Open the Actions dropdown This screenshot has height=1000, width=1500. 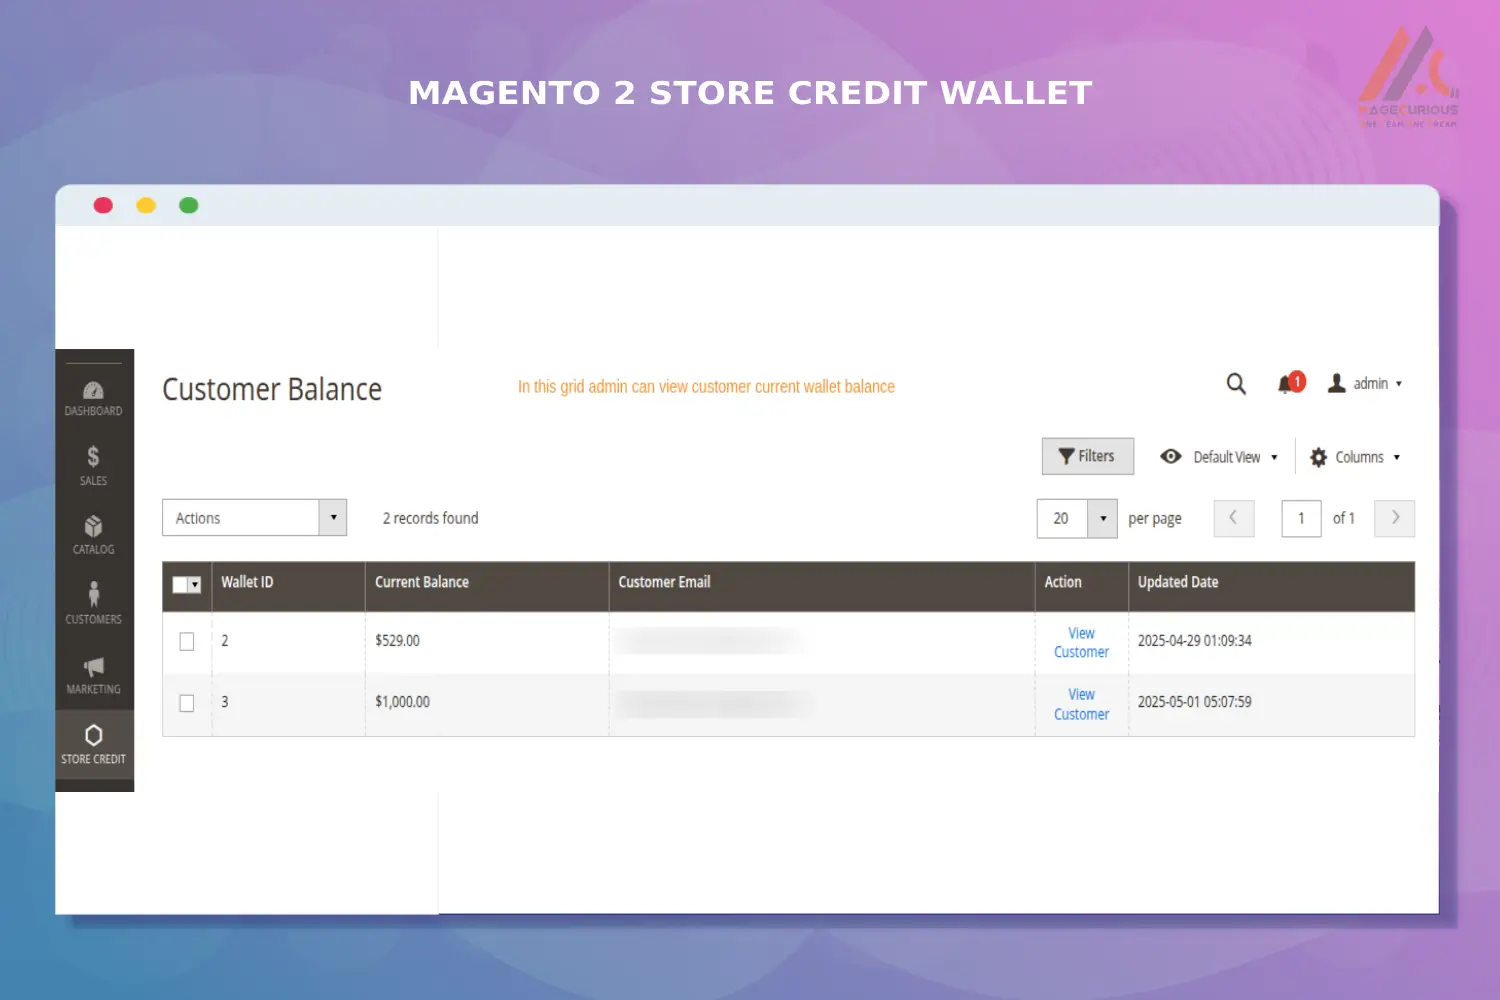point(254,517)
